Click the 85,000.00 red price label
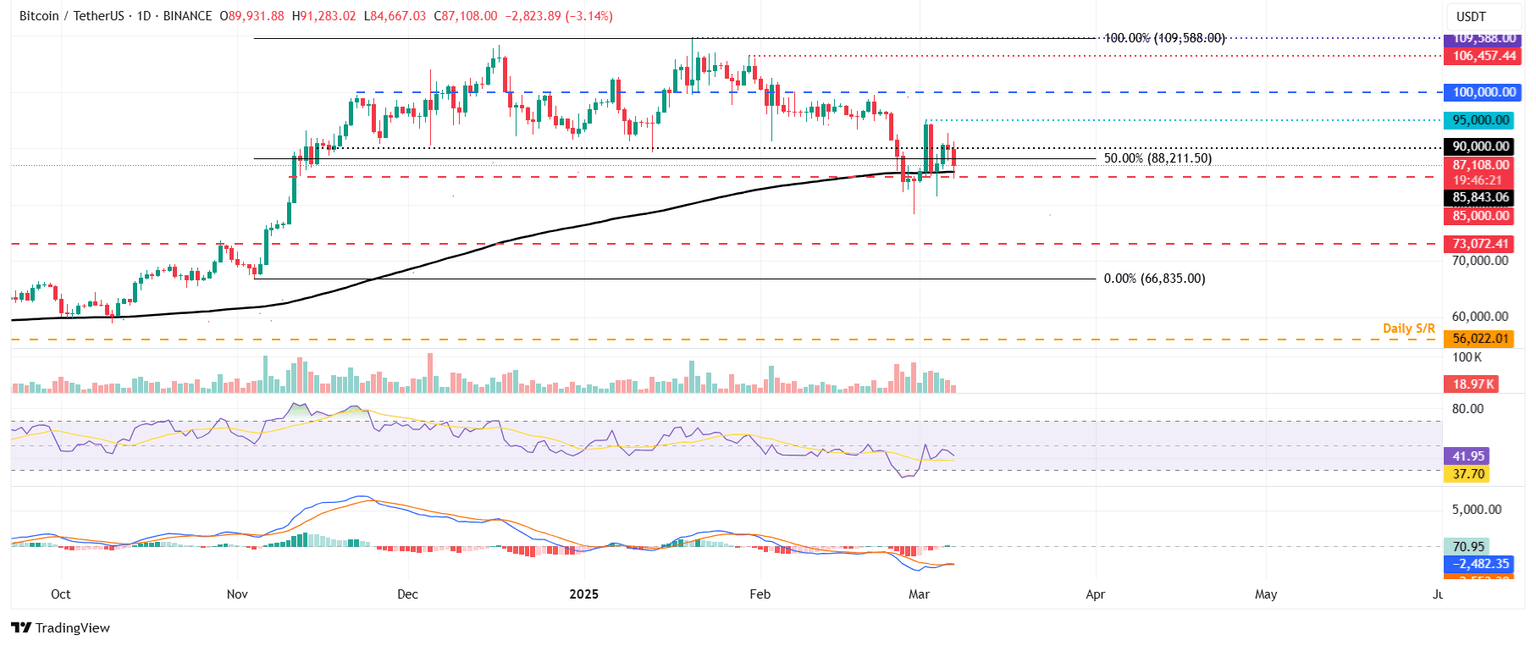1536x646 pixels. coord(1478,215)
